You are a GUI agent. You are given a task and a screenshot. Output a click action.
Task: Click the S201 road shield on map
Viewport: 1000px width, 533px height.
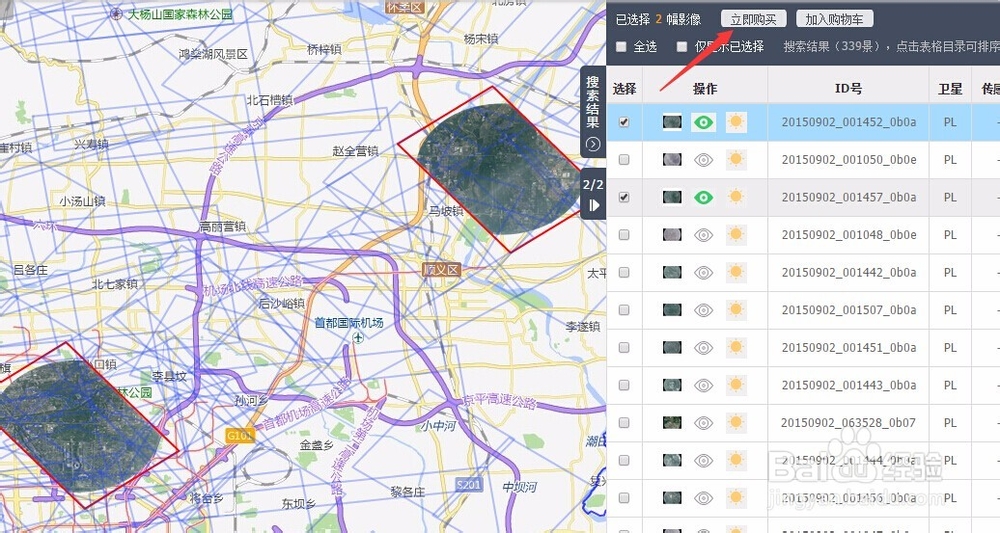[x=469, y=485]
